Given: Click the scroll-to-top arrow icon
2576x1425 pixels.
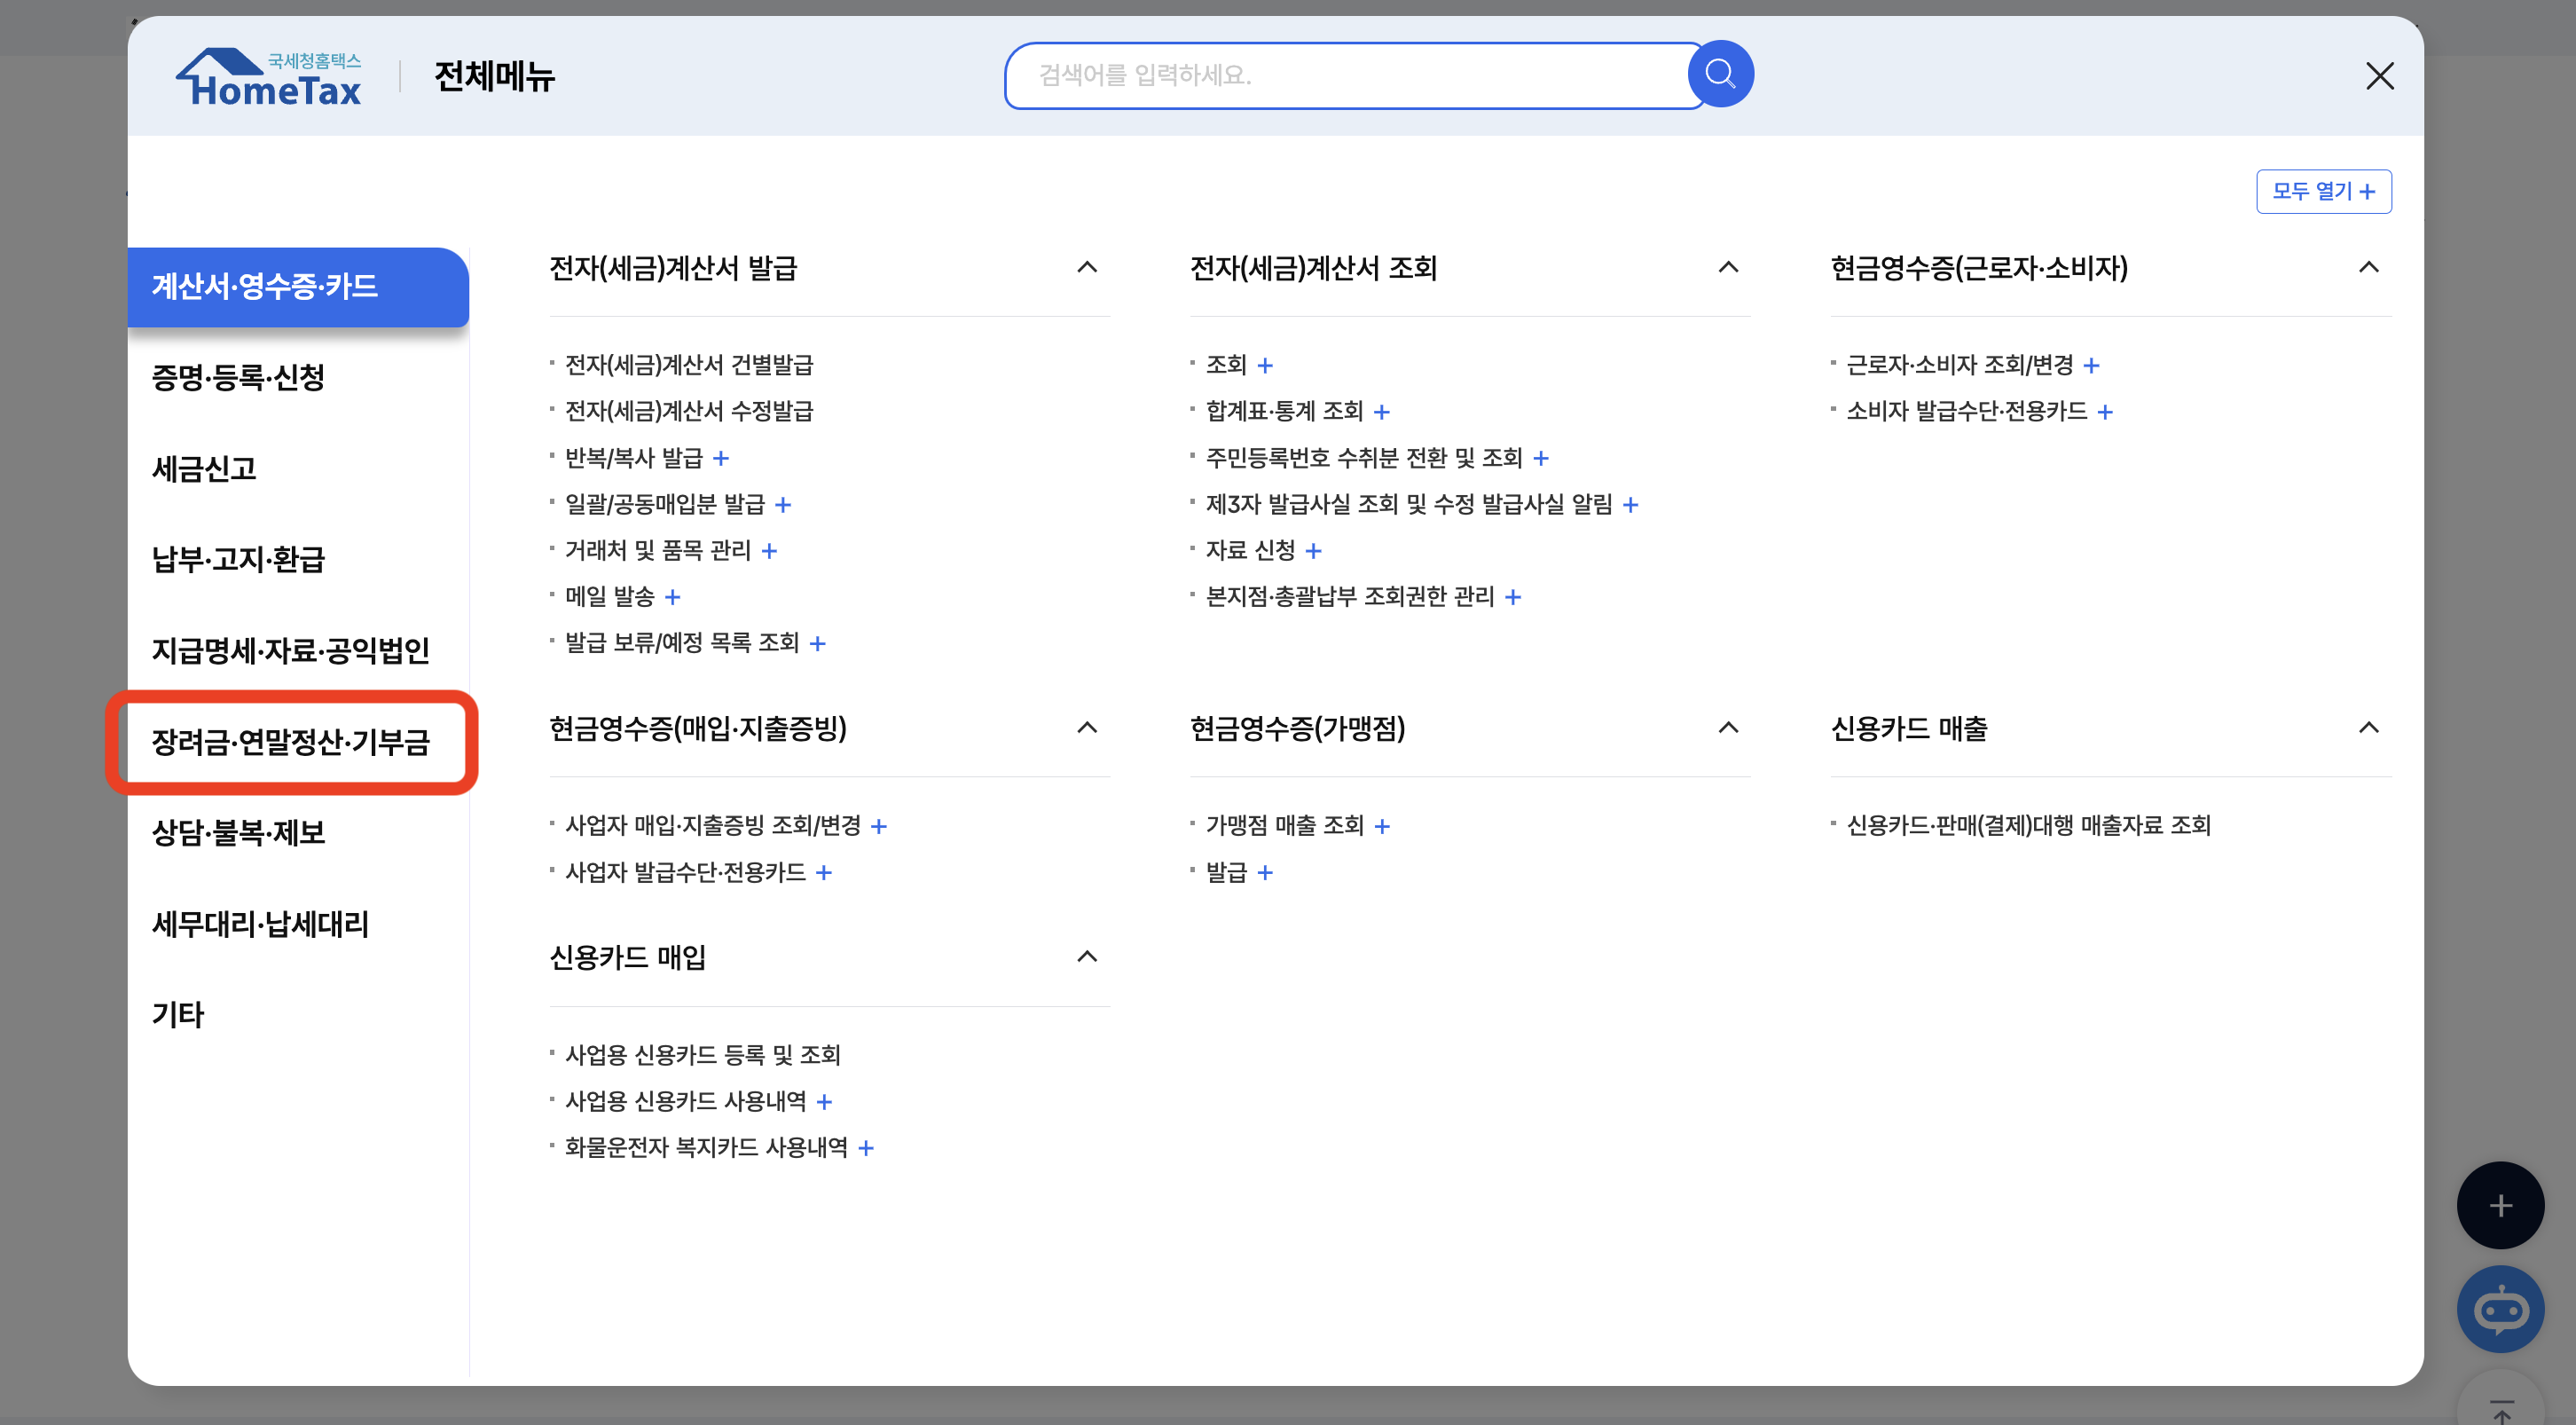Looking at the screenshot, I should pos(2501,1410).
